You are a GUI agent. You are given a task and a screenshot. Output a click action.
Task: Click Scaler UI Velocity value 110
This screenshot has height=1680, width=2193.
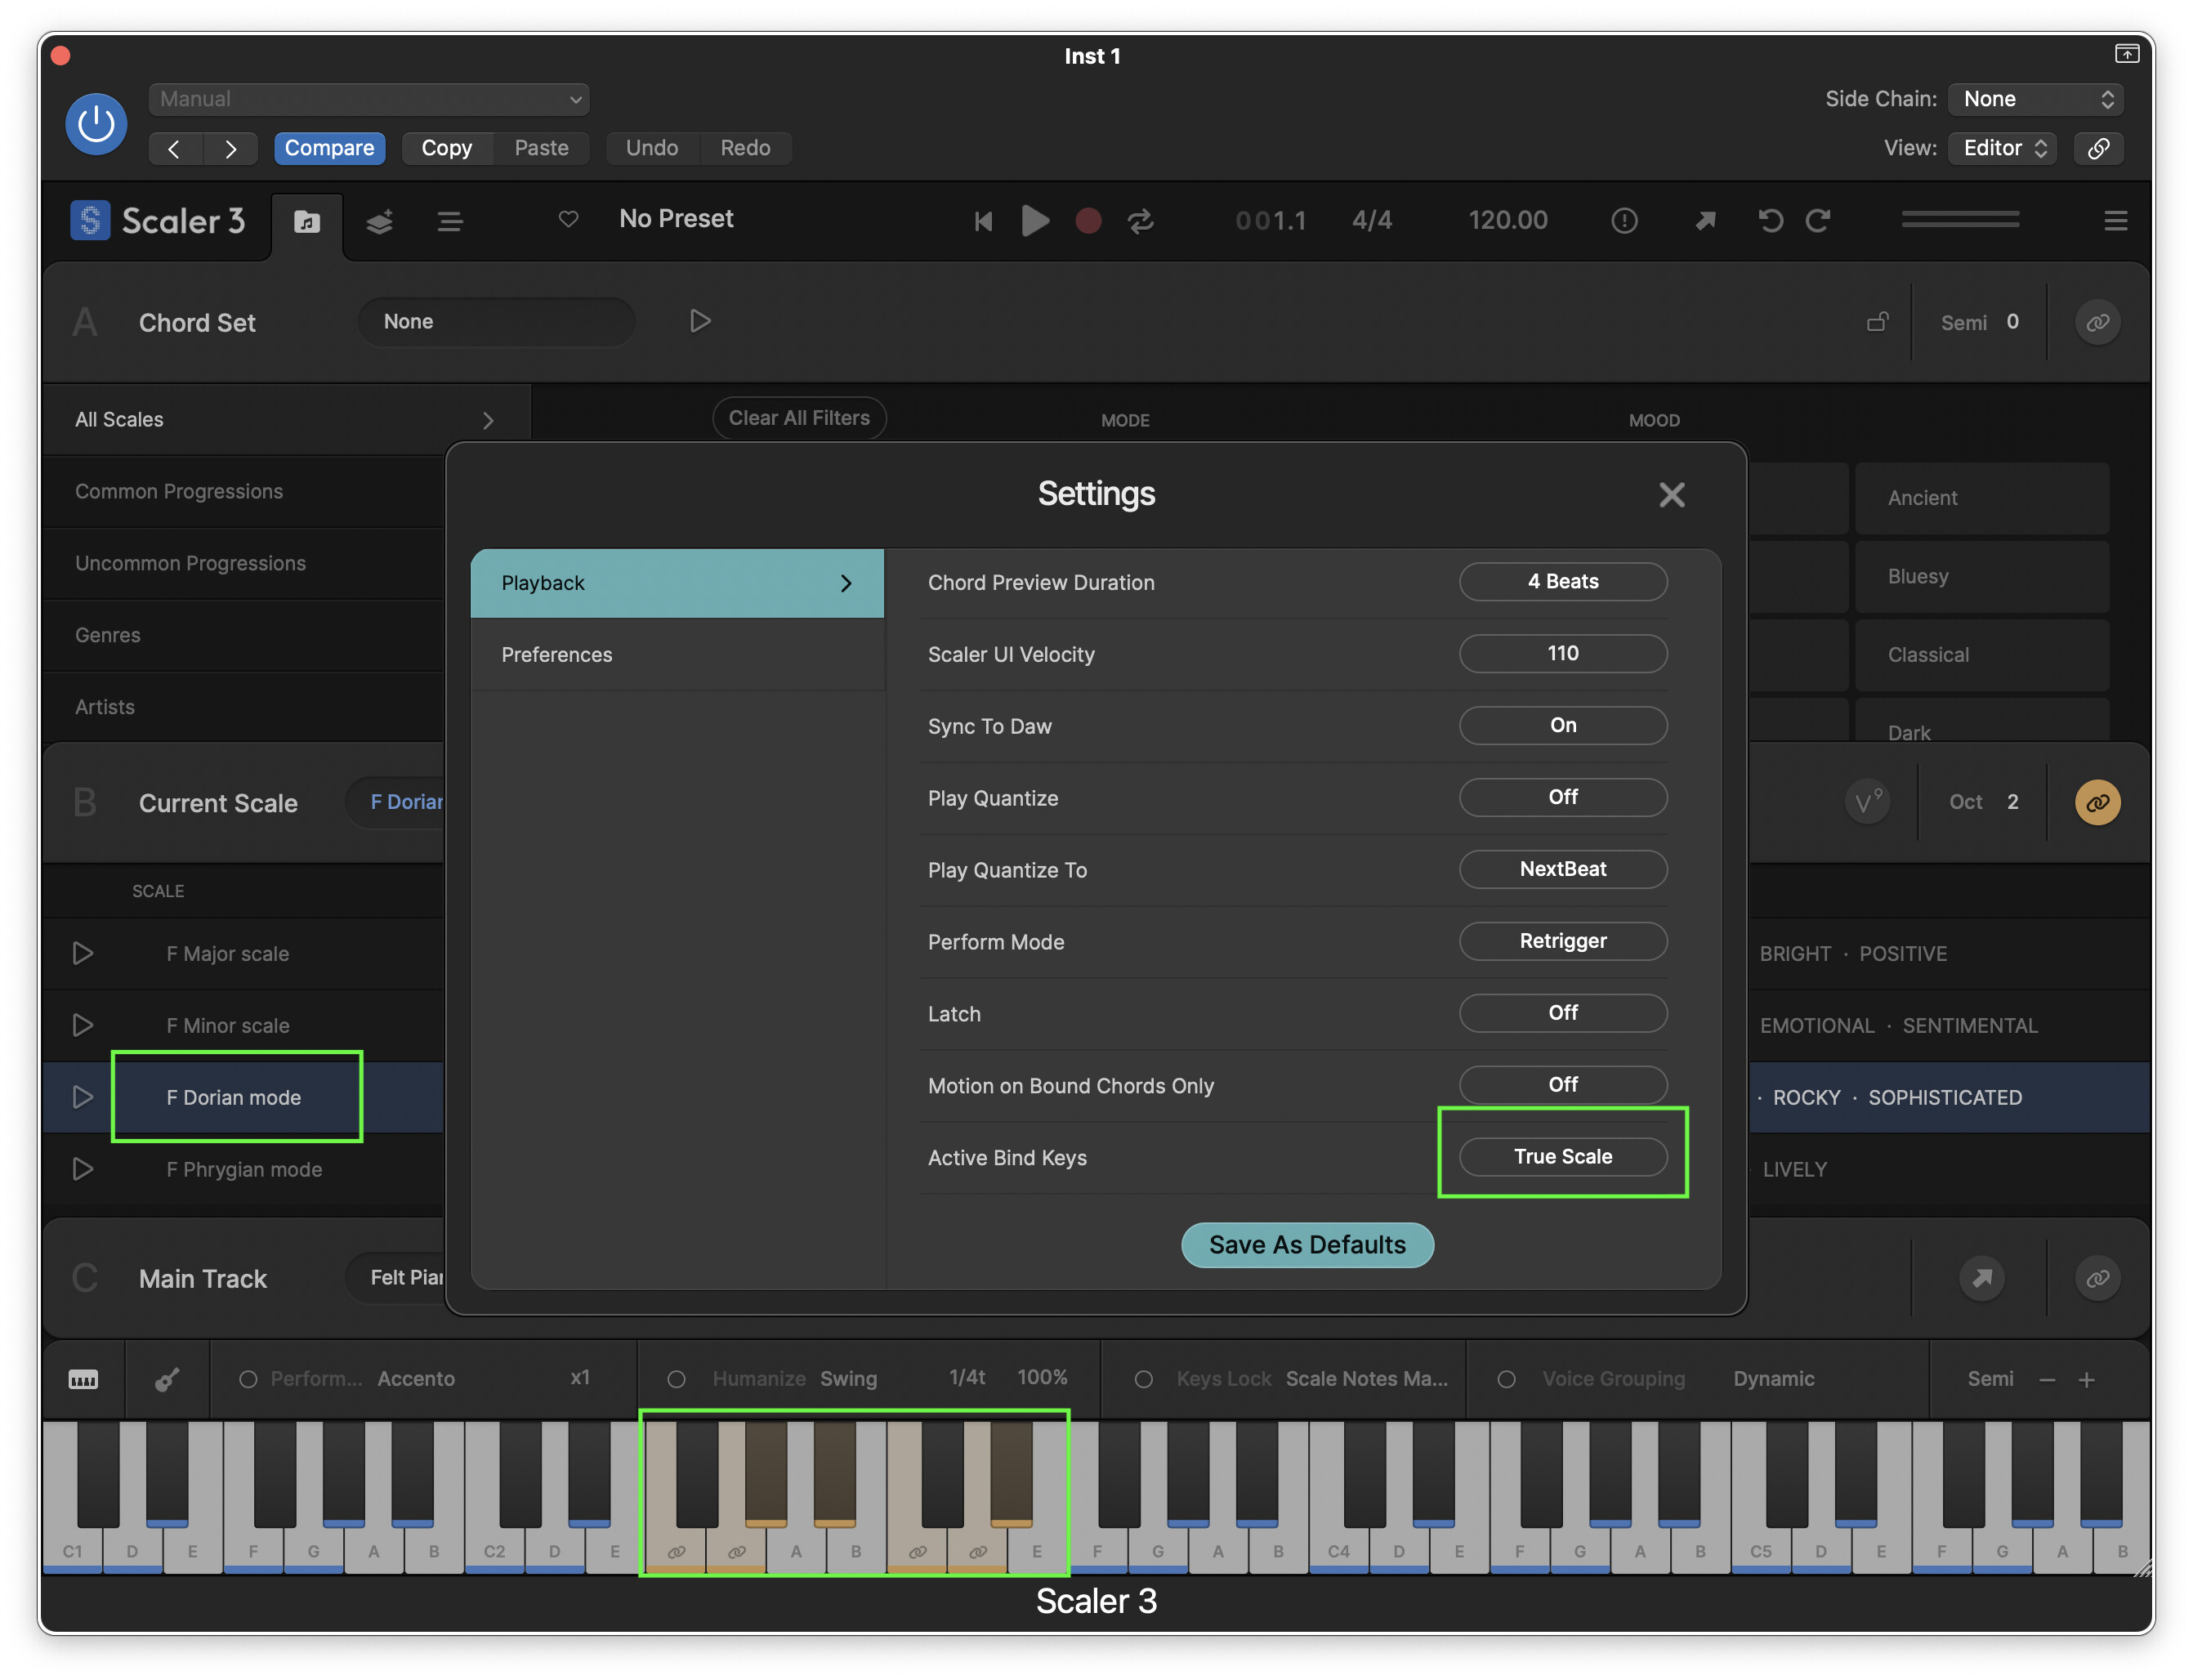1562,653
